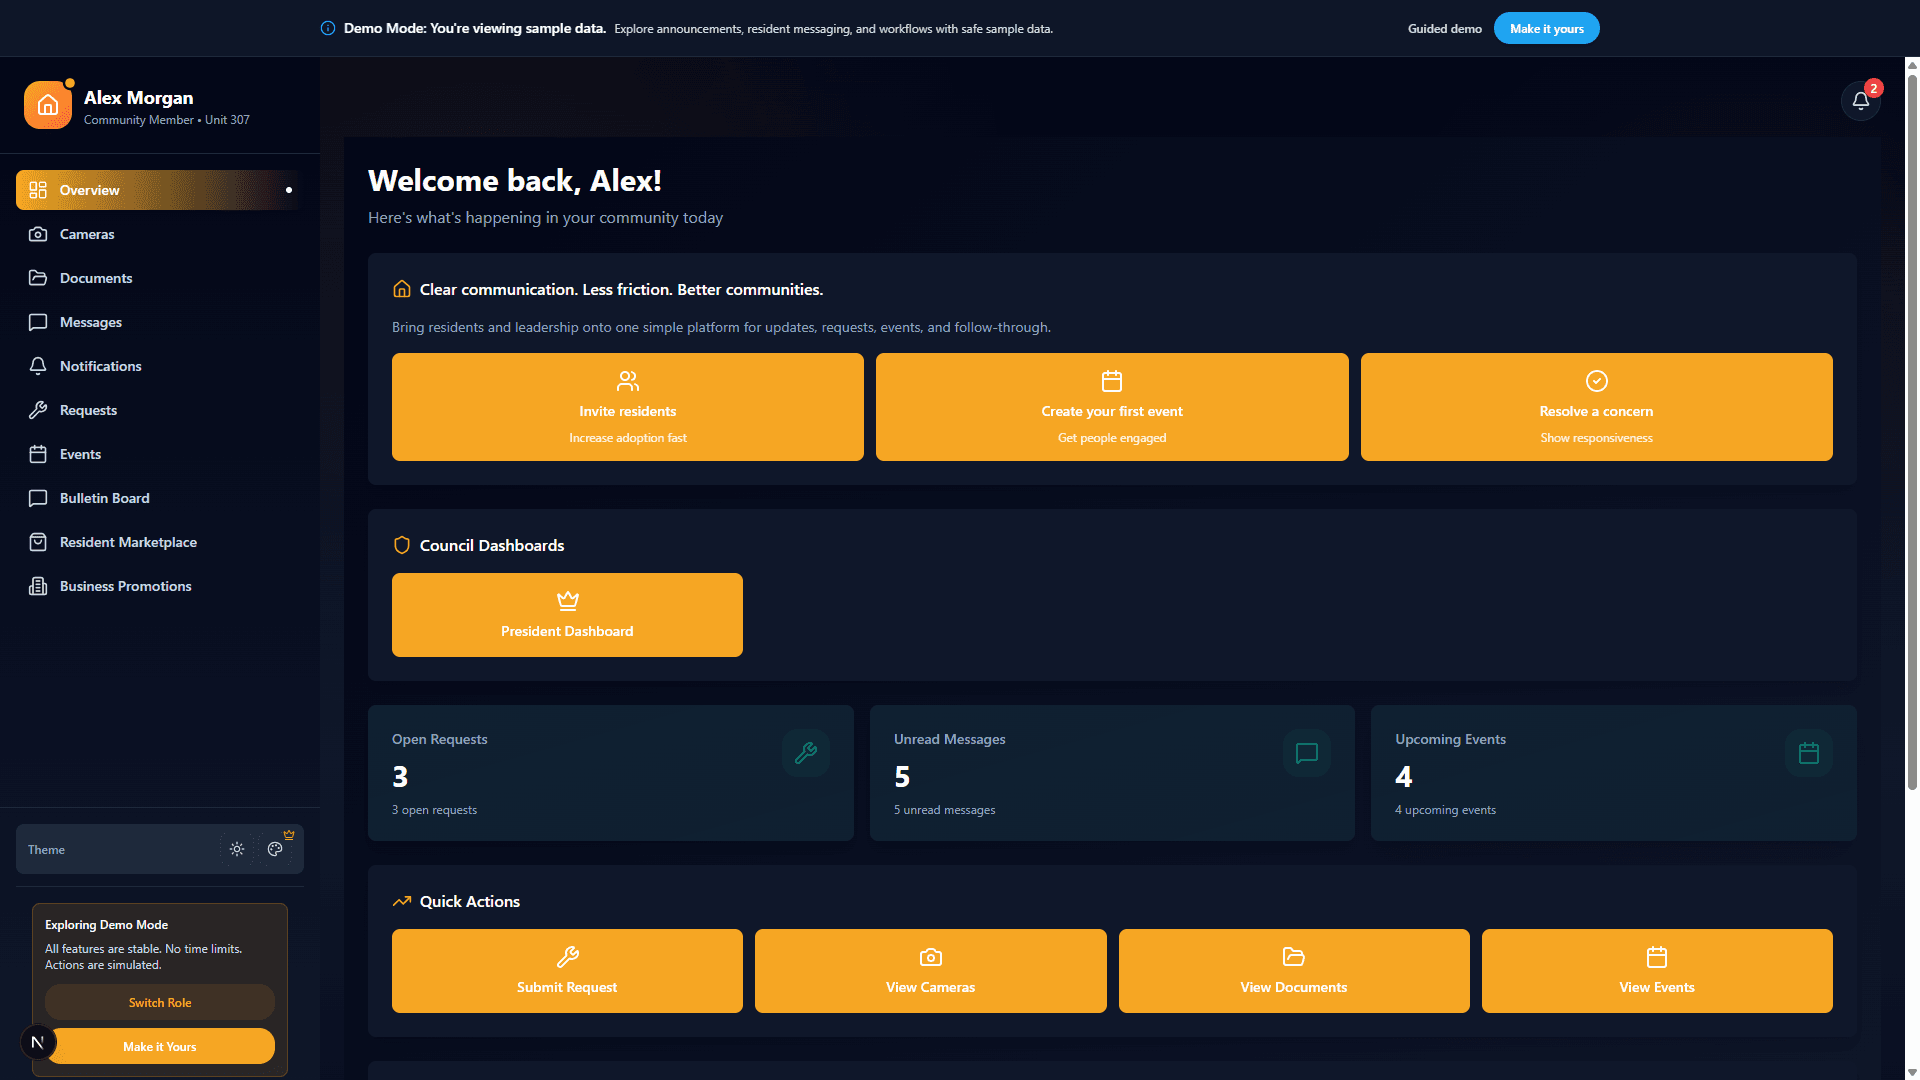Click Invite residents card

[628, 407]
